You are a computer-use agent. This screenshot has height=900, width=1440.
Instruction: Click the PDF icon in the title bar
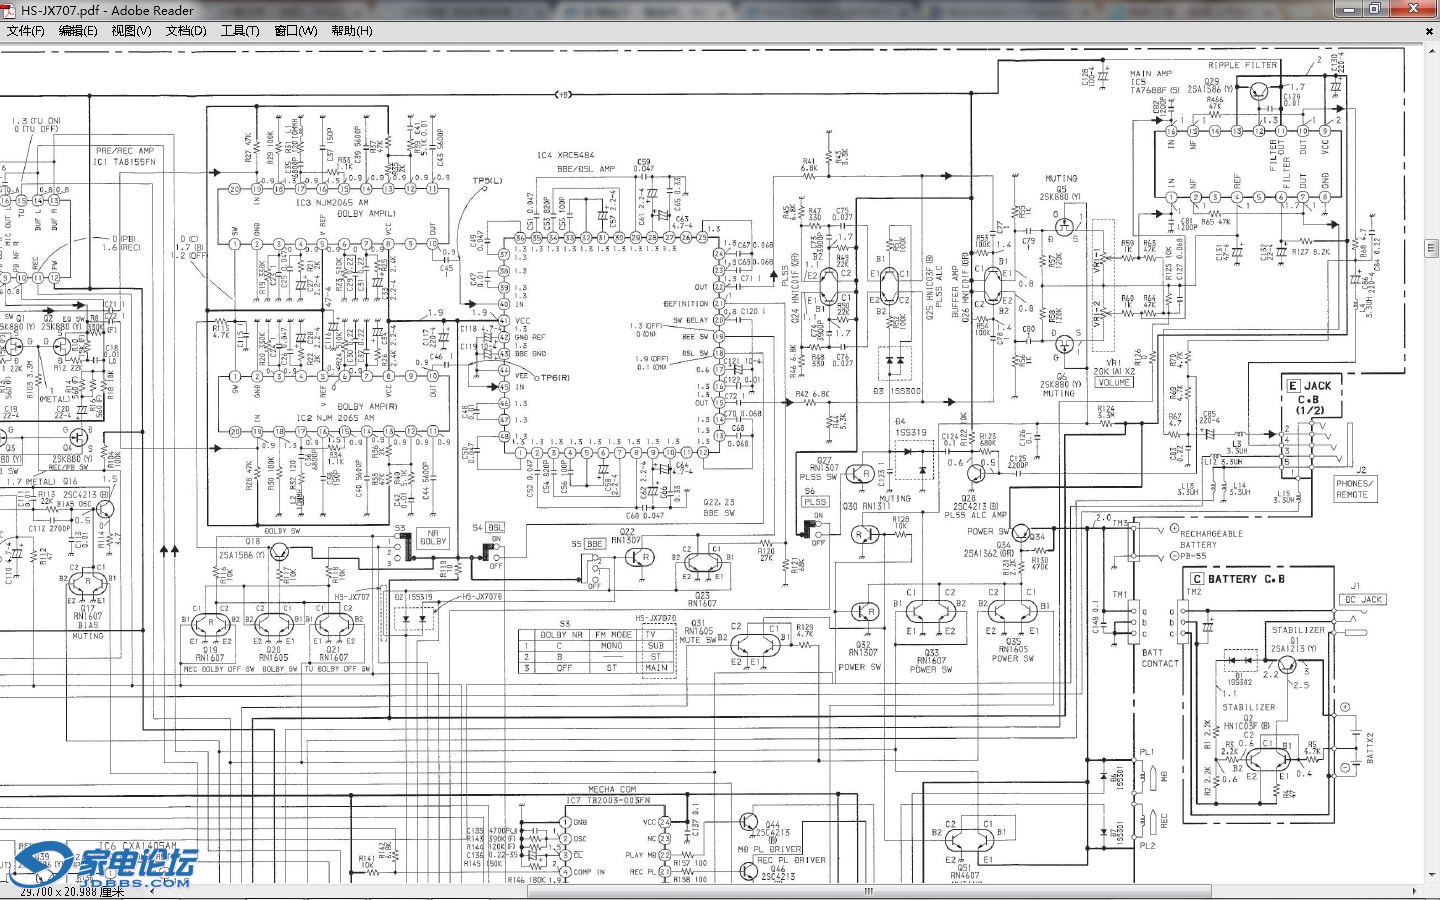pyautogui.click(x=10, y=10)
